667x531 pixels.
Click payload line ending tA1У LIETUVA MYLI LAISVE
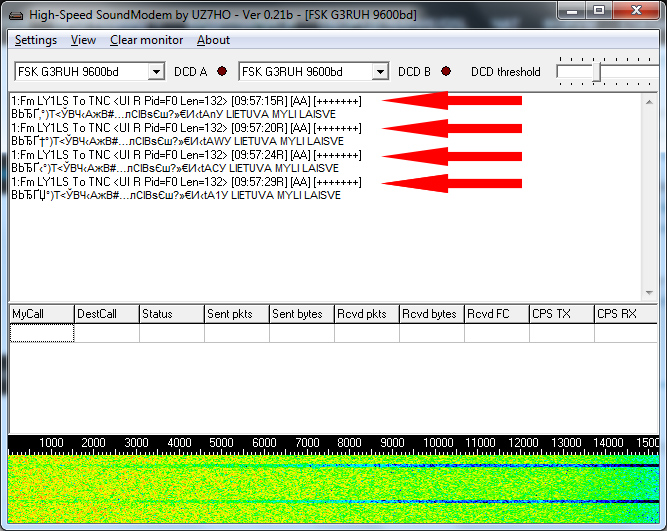(176, 195)
